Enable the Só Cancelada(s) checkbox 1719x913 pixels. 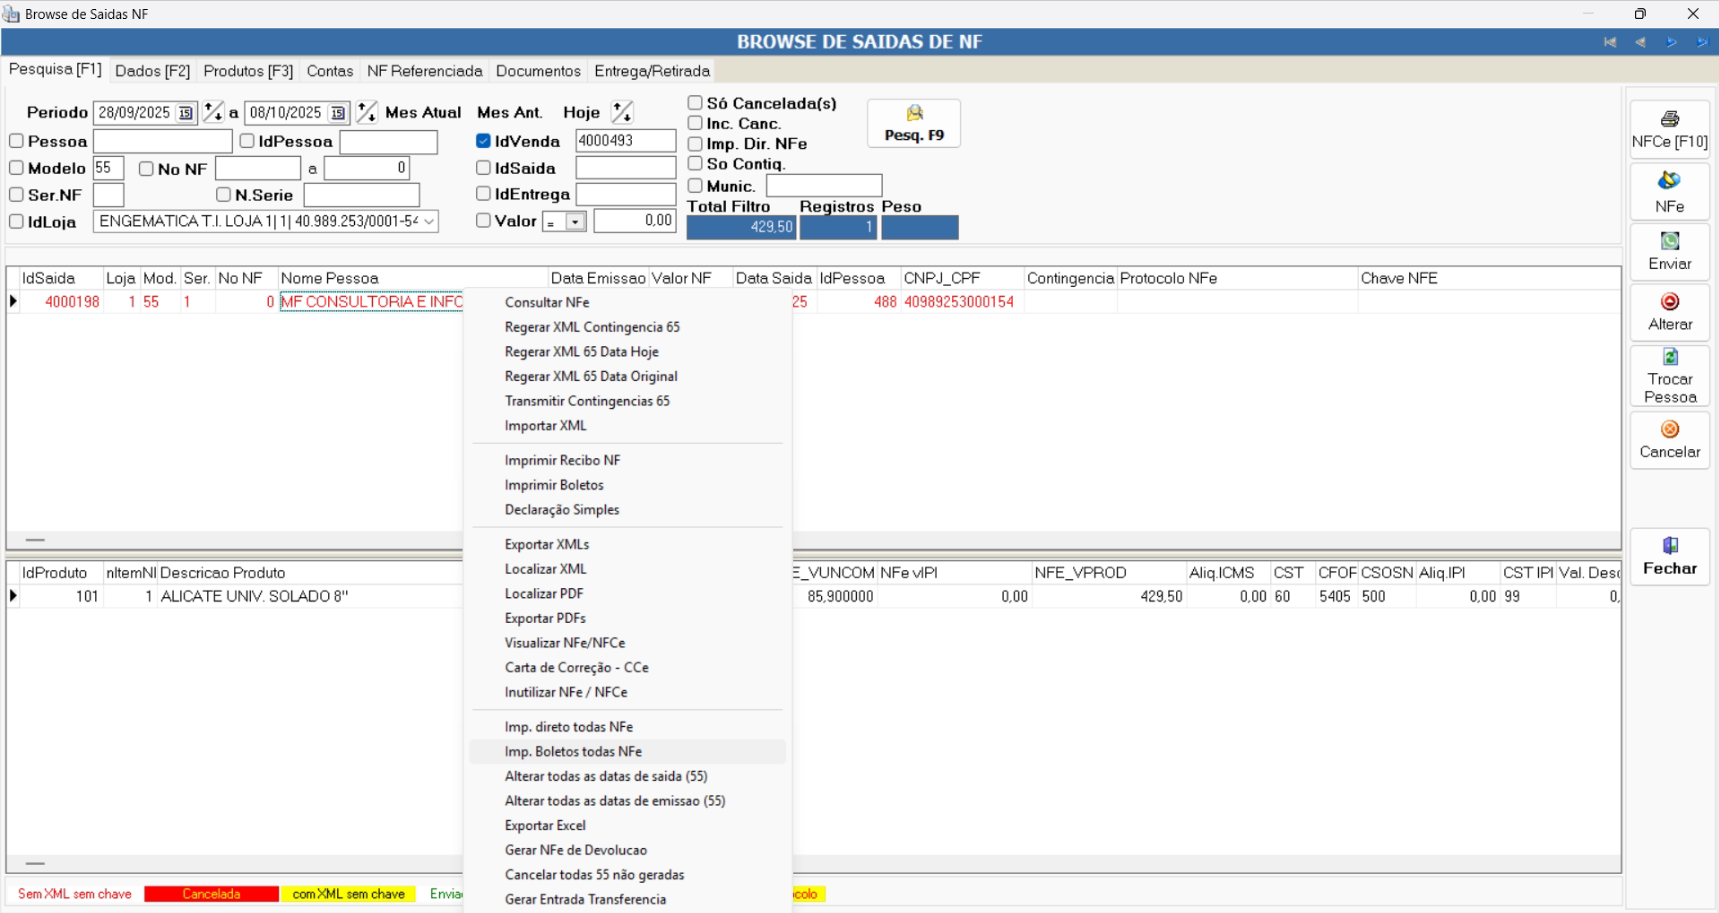695,103
